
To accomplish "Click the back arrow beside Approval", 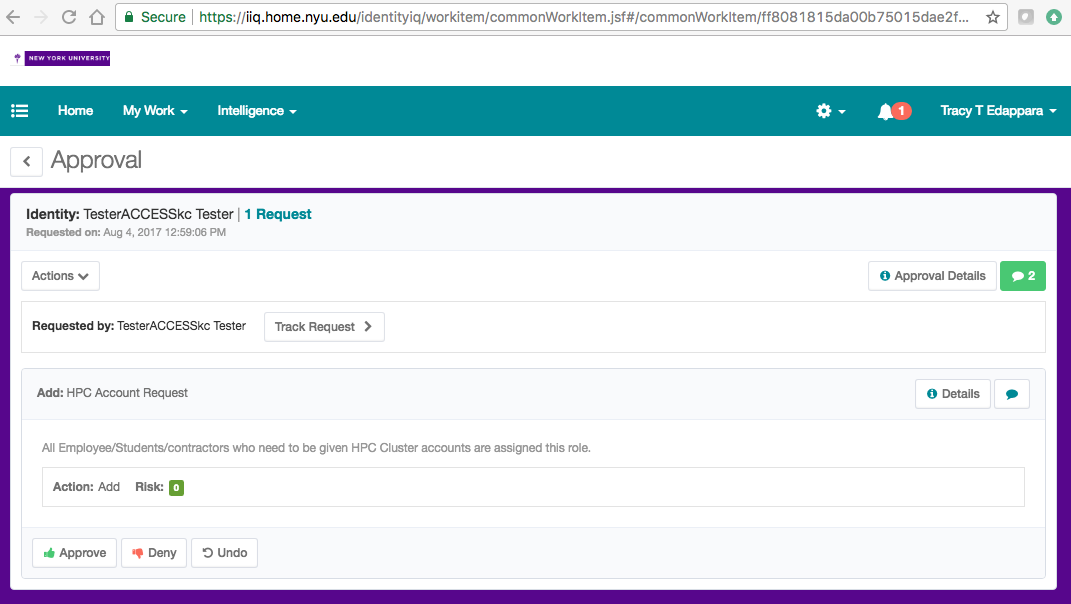I will (26, 161).
